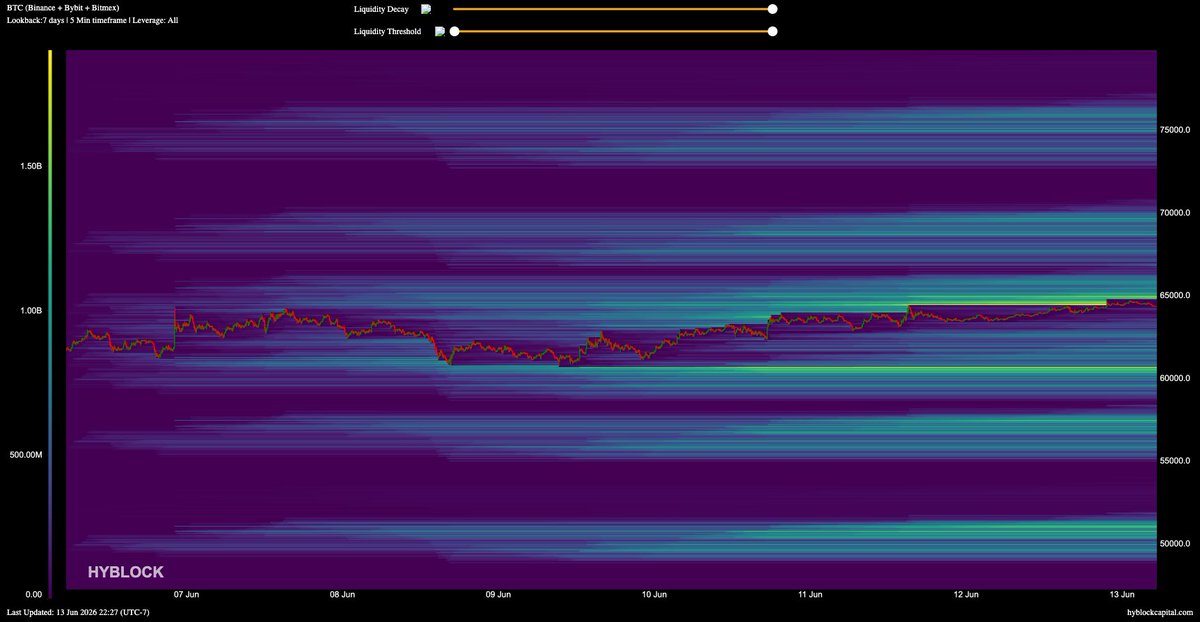Image resolution: width=1200 pixels, height=622 pixels.
Task: Click the 60000.0 price axis label
Action: click(x=1174, y=378)
